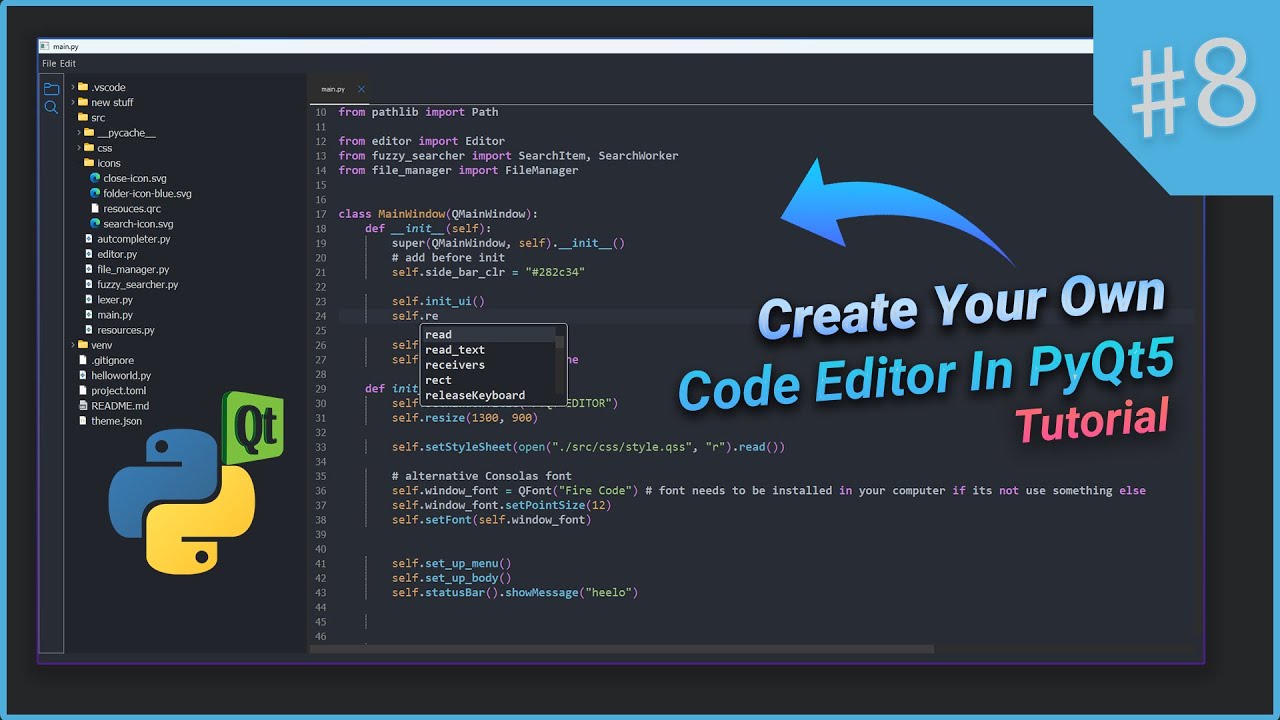Screen dimensions: 1280x720
Task: Click the fuzzy_searcher.py file icon
Action: click(89, 284)
